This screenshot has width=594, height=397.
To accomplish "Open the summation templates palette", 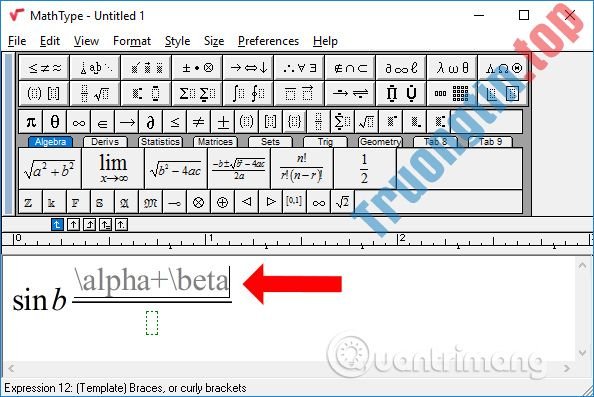I will click(x=197, y=93).
